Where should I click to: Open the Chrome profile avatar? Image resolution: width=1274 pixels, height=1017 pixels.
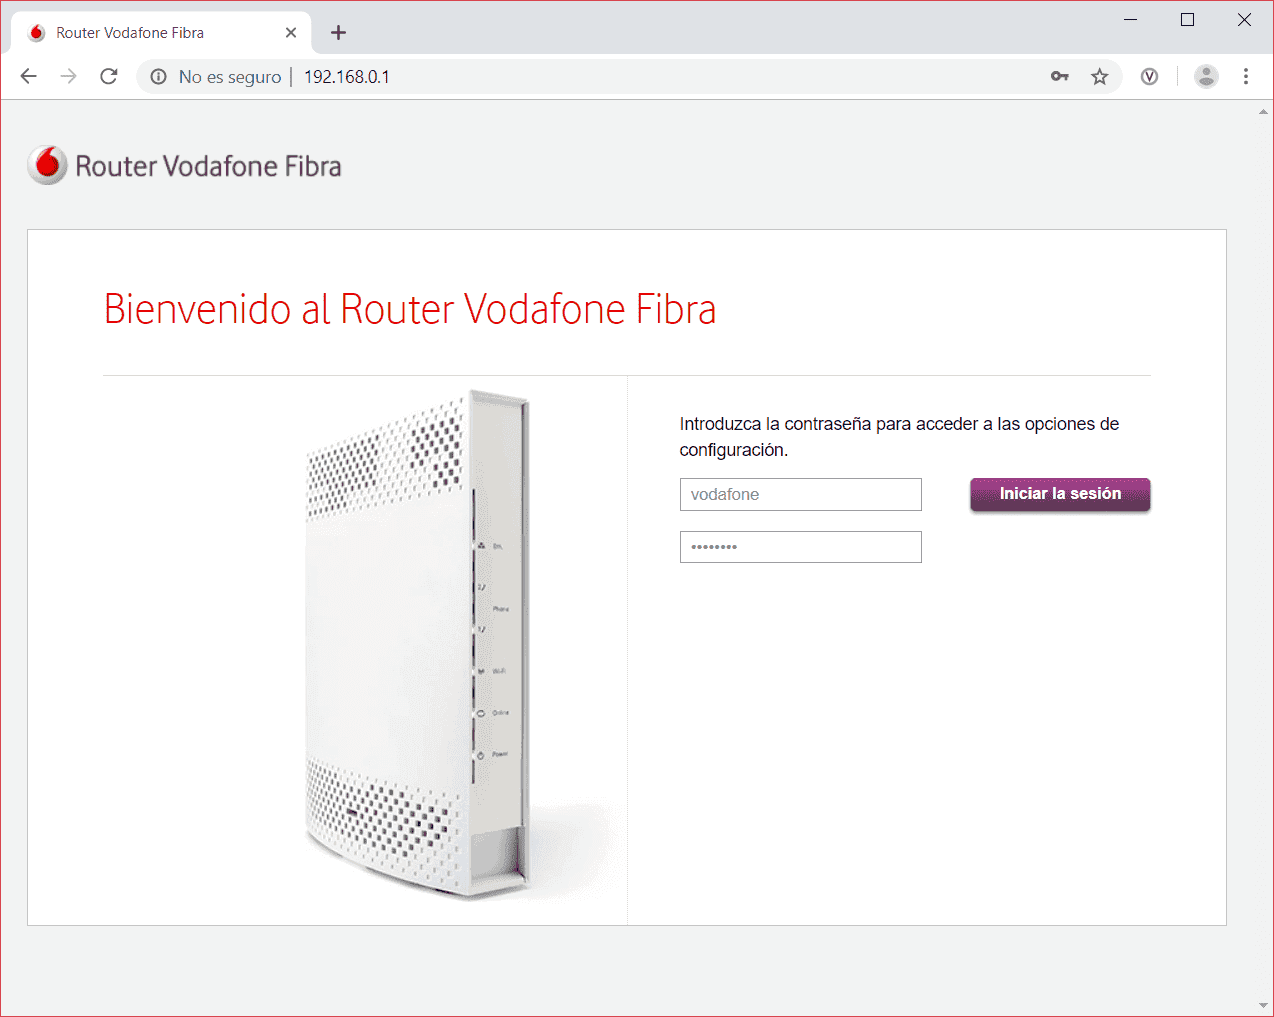(1206, 77)
